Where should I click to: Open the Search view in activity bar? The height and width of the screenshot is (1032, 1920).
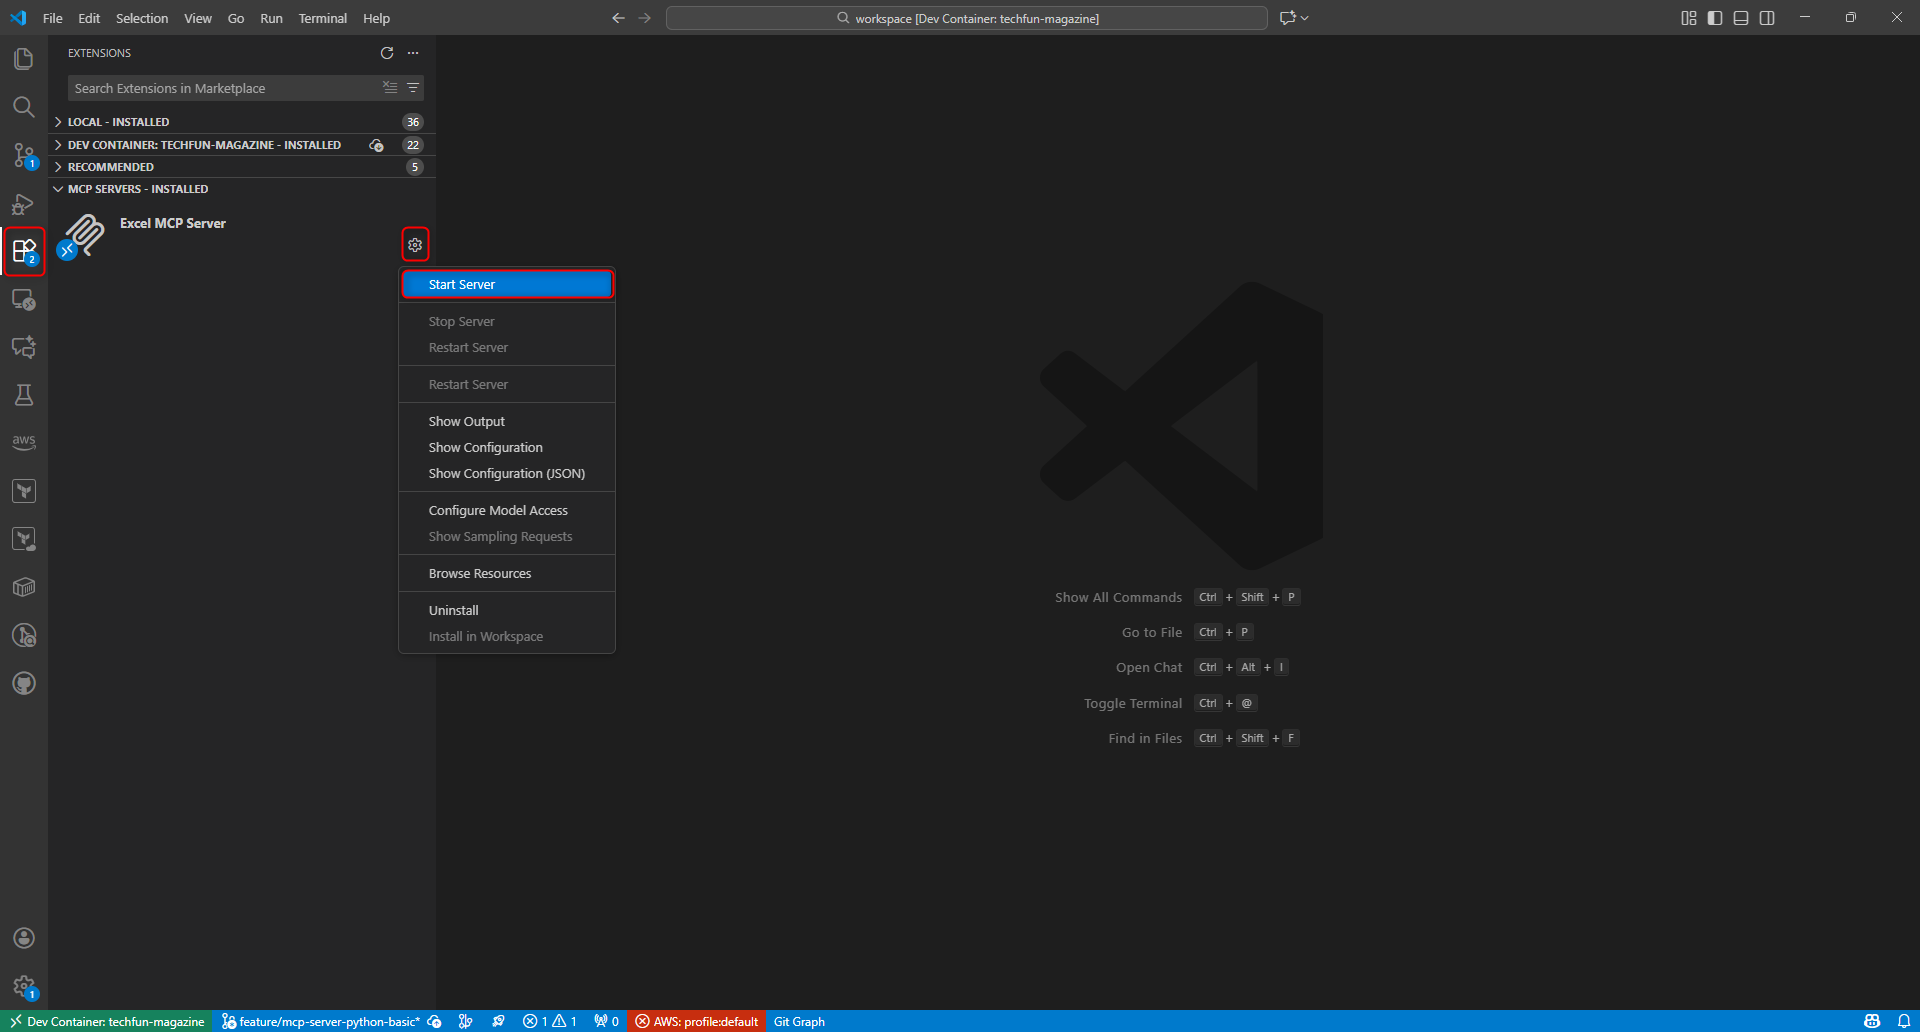(24, 107)
